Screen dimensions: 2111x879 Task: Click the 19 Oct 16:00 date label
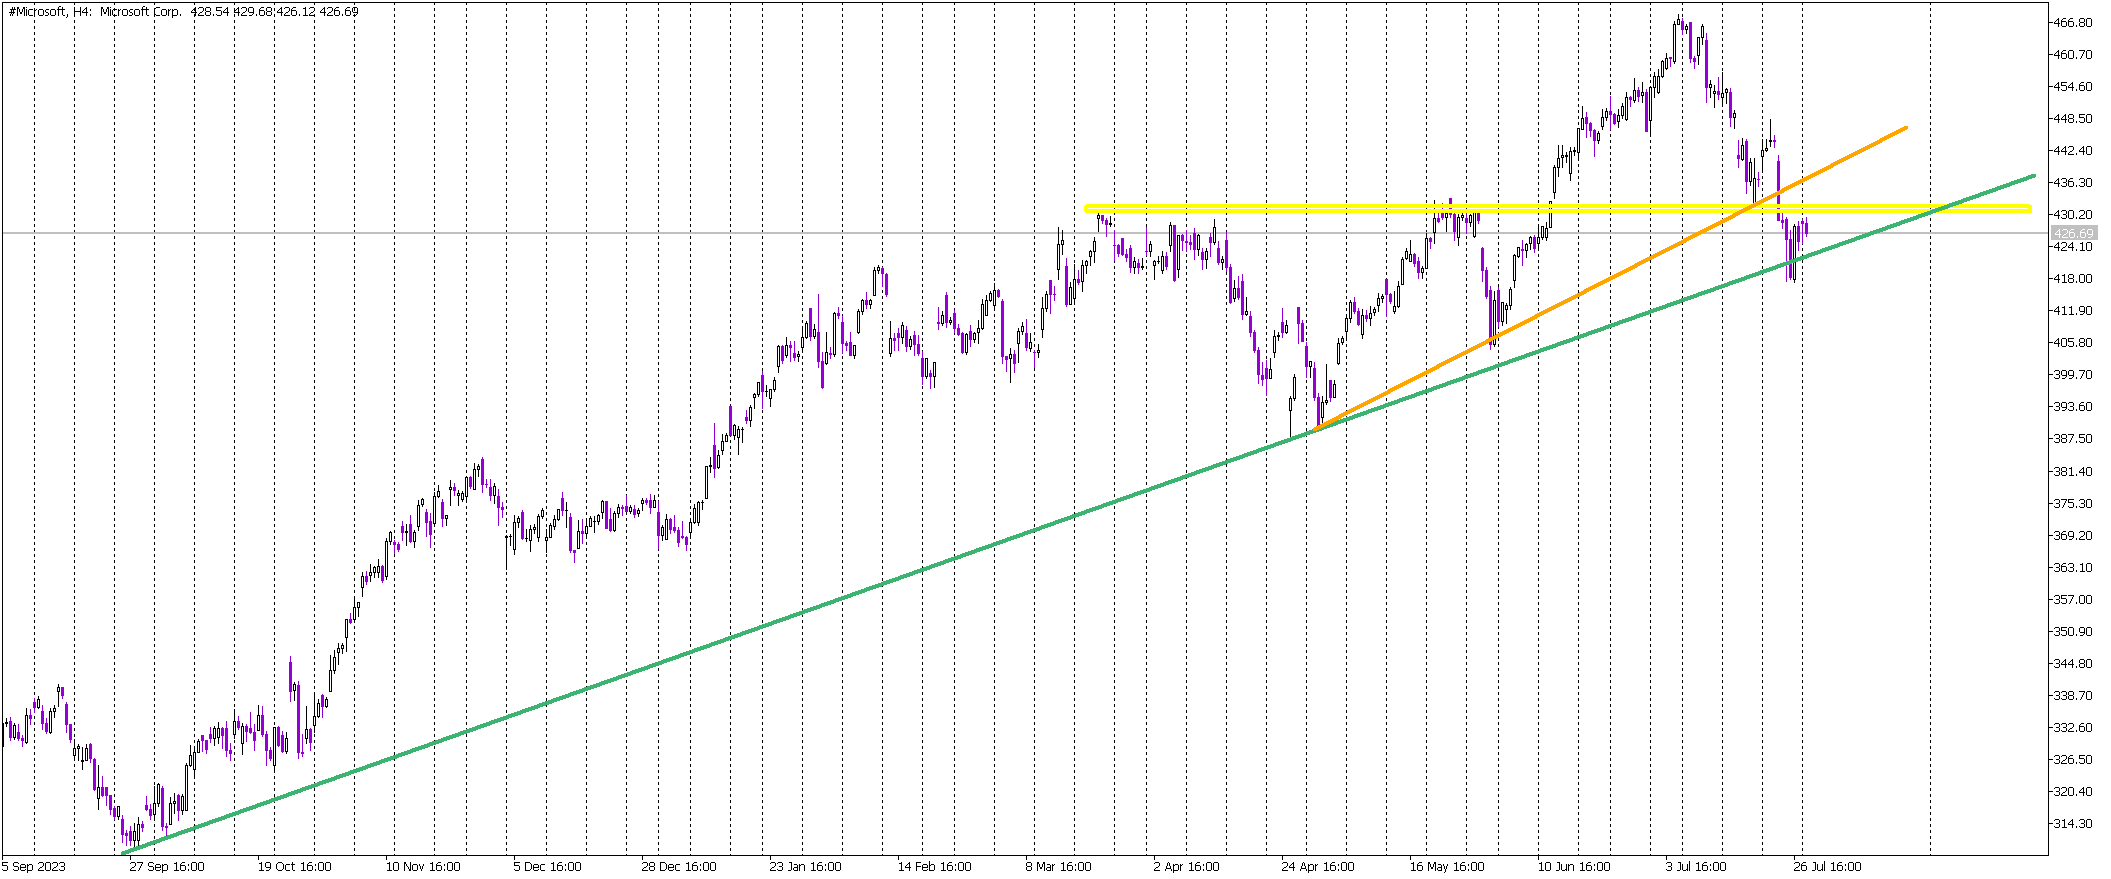pyautogui.click(x=295, y=866)
